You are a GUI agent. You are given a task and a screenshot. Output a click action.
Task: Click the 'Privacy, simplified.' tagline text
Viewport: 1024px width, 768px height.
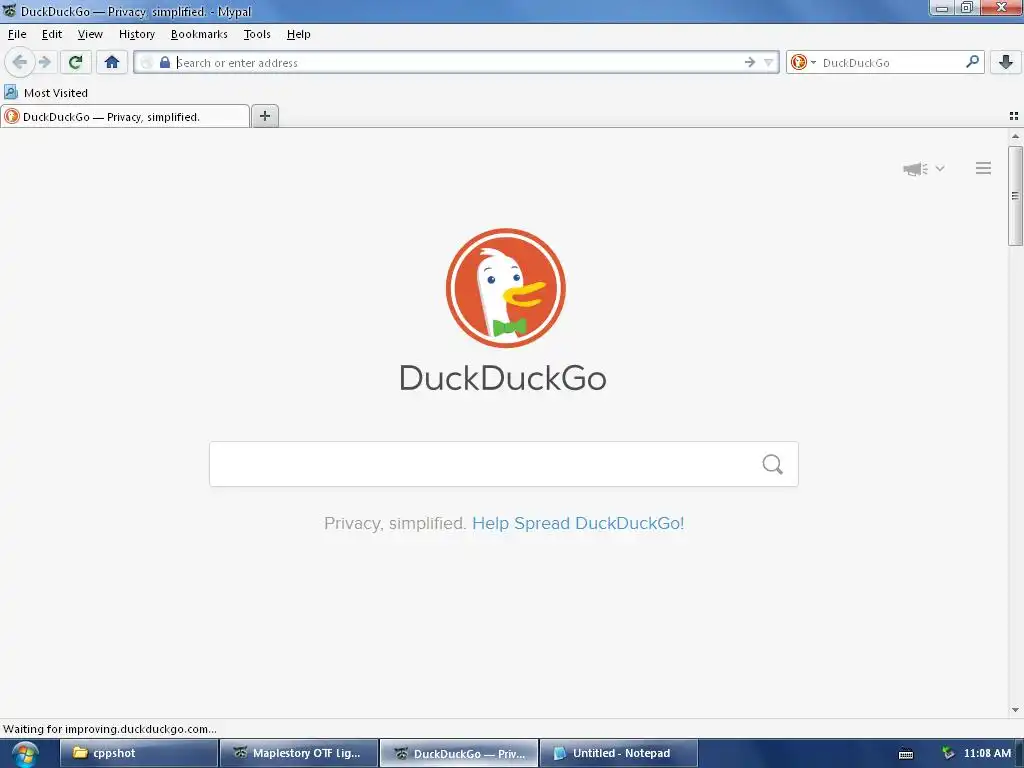click(395, 523)
